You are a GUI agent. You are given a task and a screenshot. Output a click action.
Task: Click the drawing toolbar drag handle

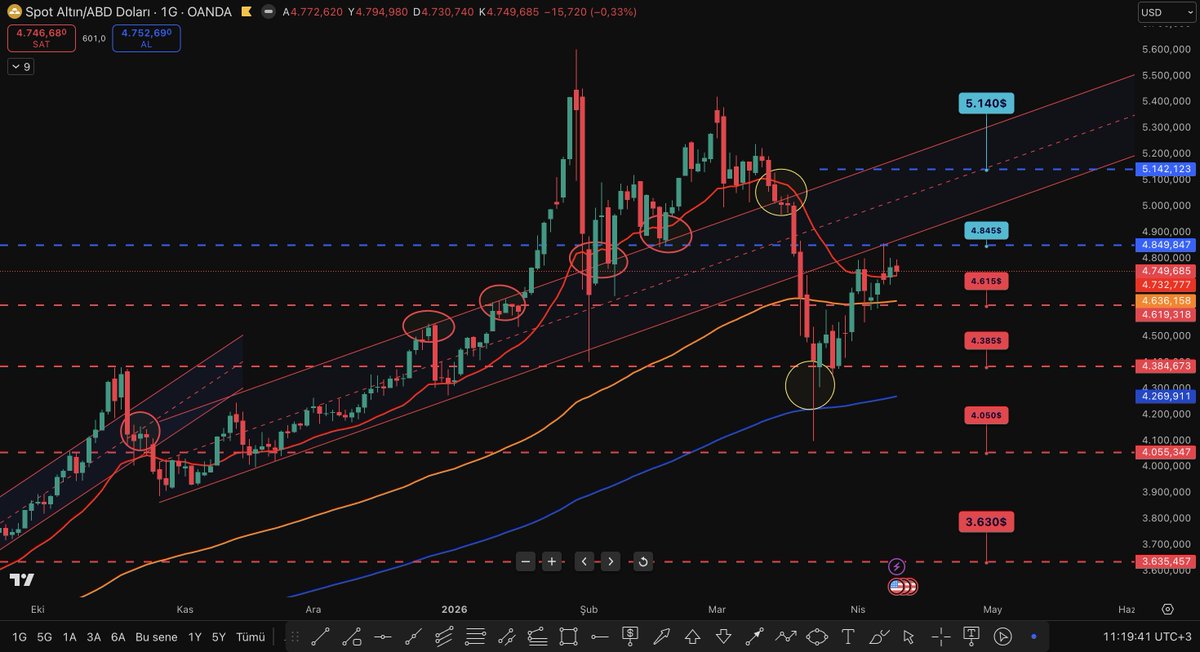point(296,636)
